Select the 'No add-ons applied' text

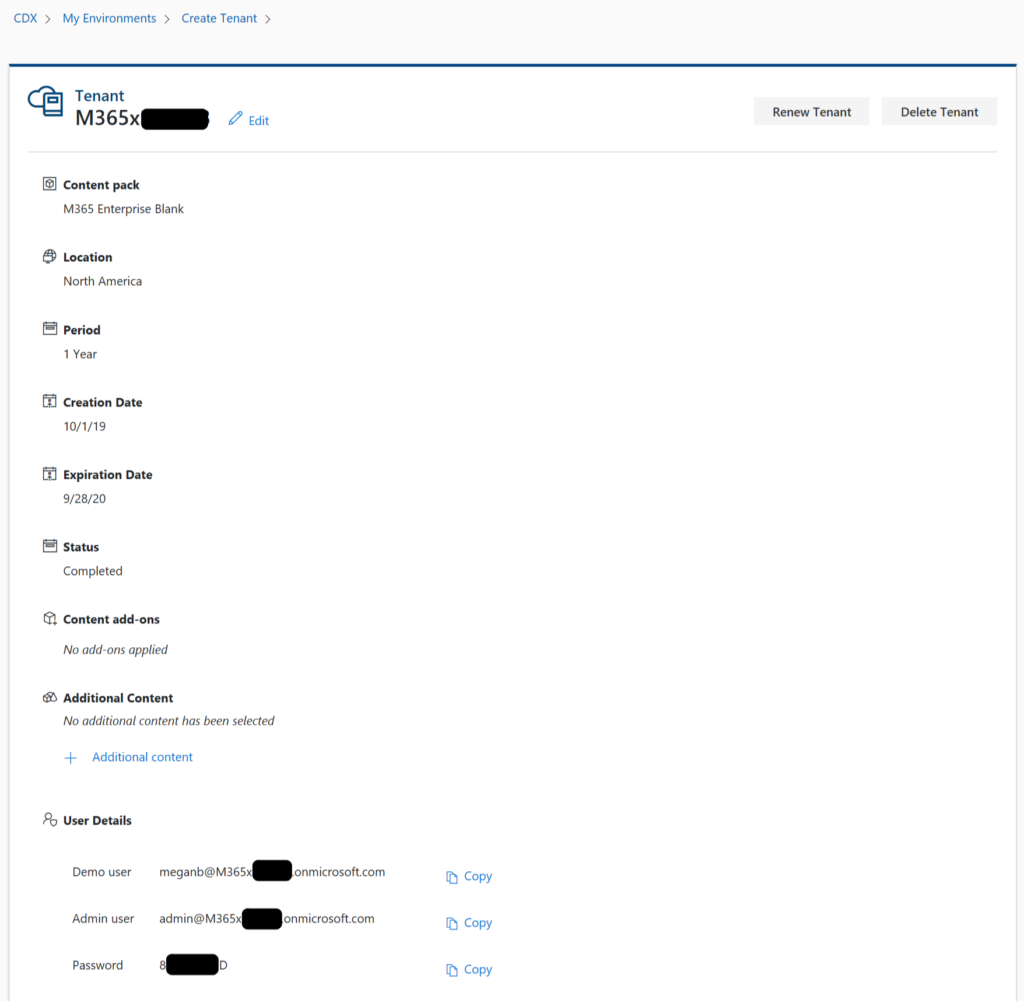116,650
